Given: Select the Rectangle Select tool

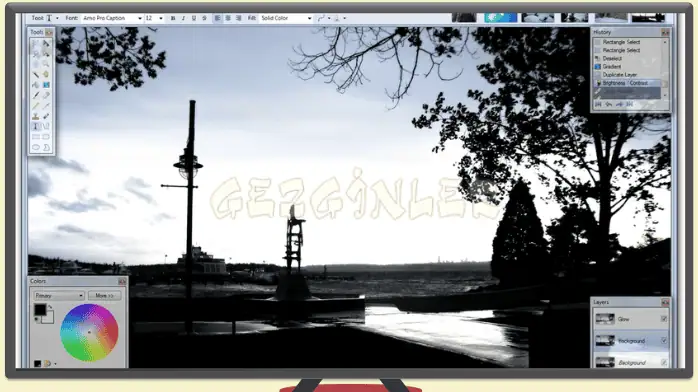Looking at the screenshot, I should [x=36, y=44].
